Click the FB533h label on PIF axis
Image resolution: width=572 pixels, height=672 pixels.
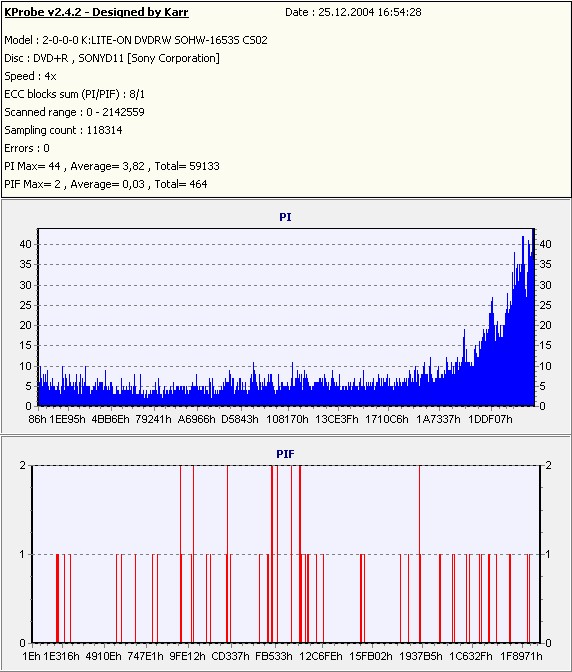(274, 656)
